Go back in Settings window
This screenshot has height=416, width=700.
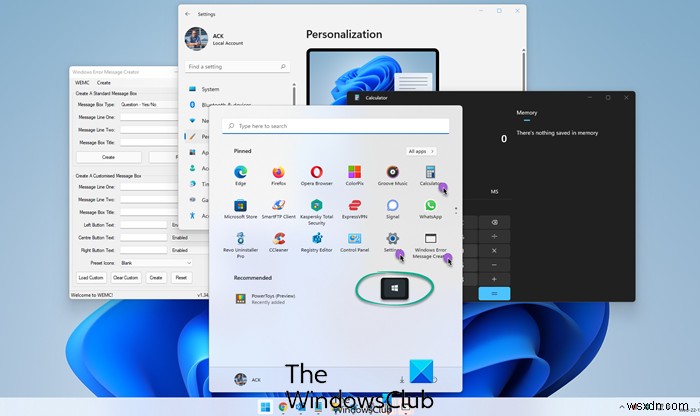click(188, 14)
